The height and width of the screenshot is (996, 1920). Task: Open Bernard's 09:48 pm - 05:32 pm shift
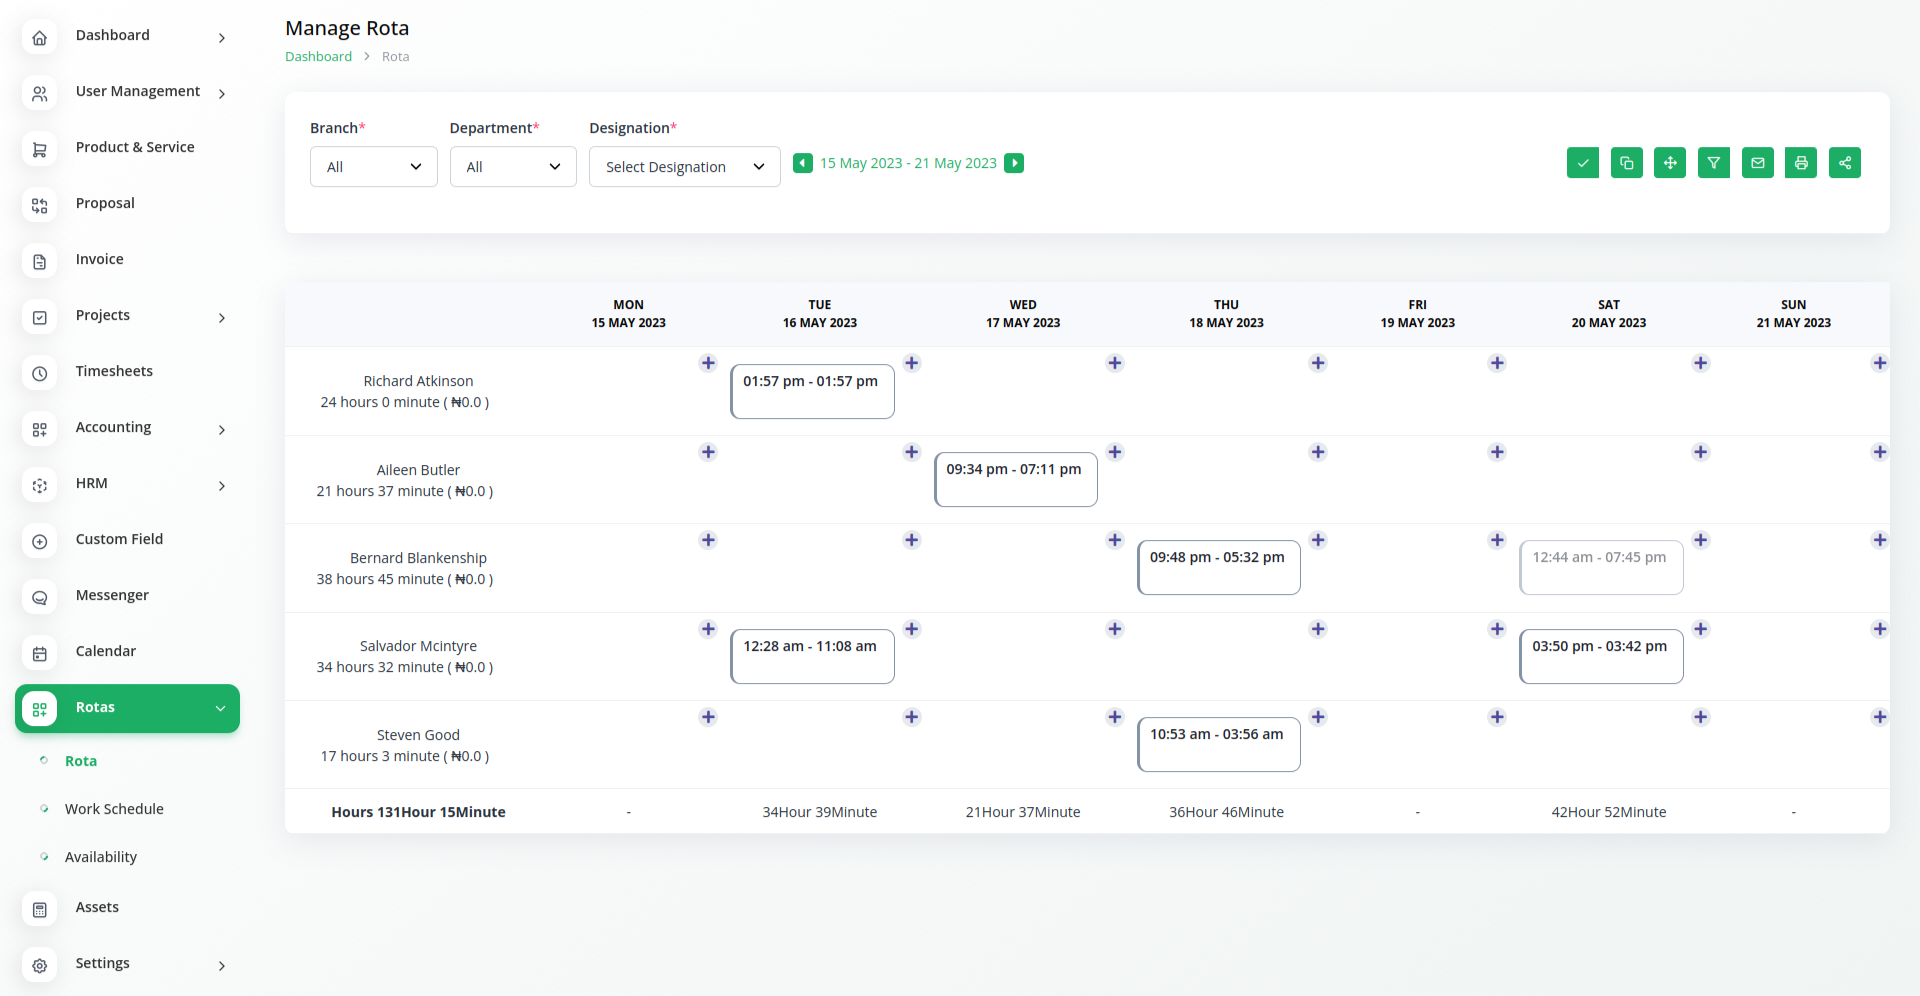[x=1219, y=567]
